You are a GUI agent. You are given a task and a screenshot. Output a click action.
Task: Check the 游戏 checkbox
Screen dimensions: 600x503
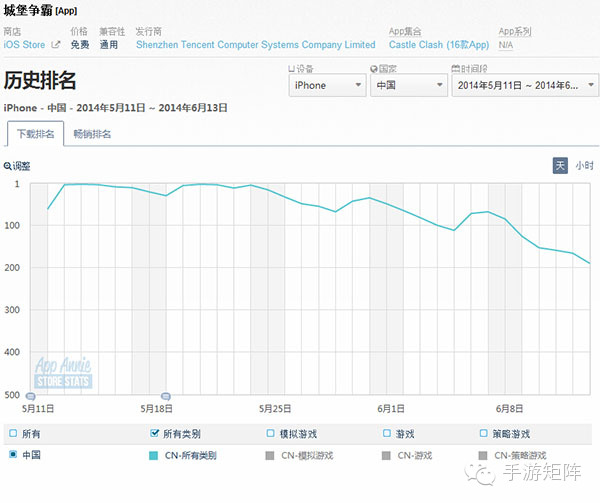pyautogui.click(x=387, y=433)
